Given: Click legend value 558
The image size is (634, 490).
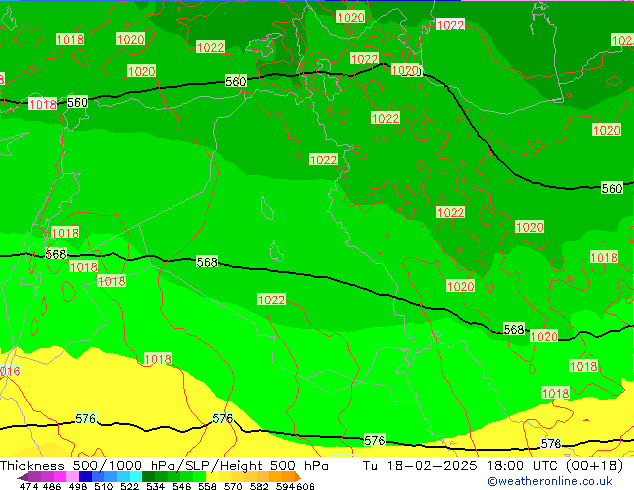Looking at the screenshot, I should [x=207, y=486].
